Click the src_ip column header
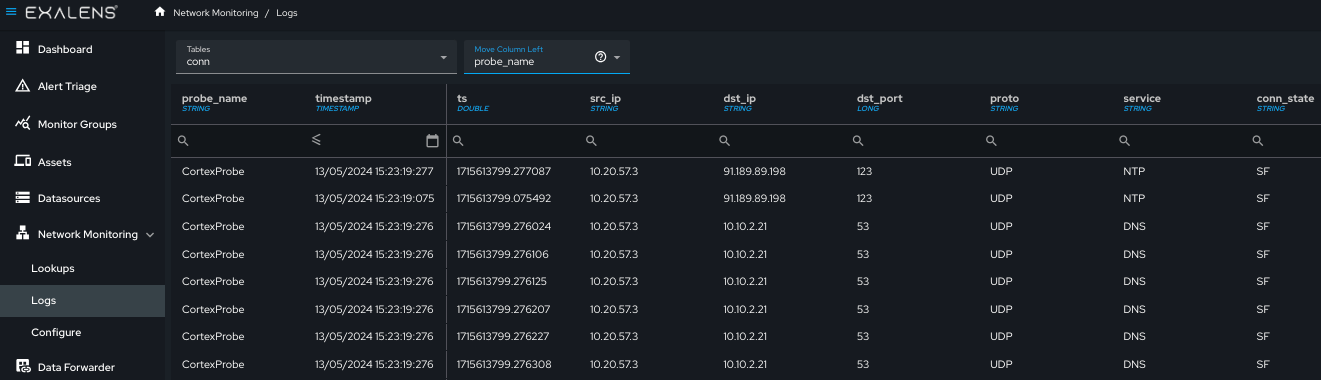 point(605,98)
